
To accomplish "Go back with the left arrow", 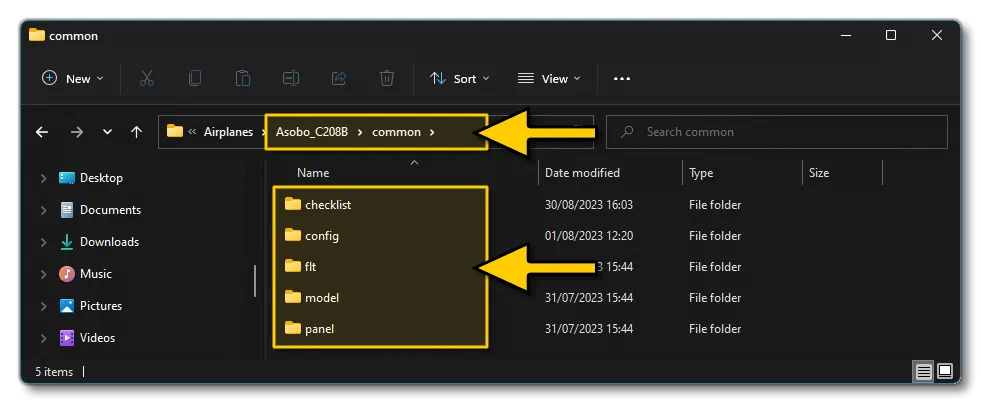I will 42,132.
